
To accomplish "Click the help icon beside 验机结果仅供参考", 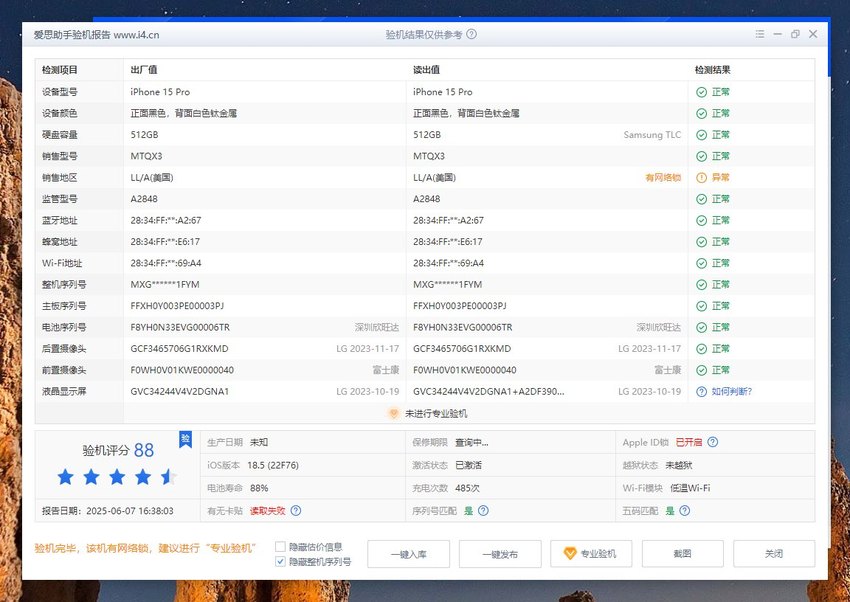I will tap(472, 34).
